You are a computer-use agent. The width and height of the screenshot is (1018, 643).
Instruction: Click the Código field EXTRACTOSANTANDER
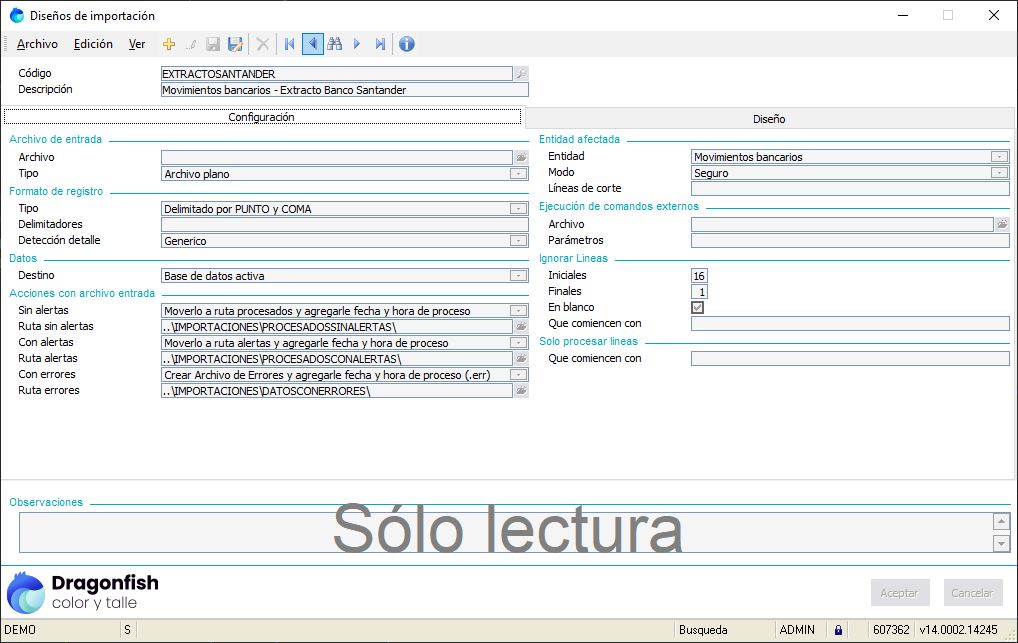[x=336, y=73]
